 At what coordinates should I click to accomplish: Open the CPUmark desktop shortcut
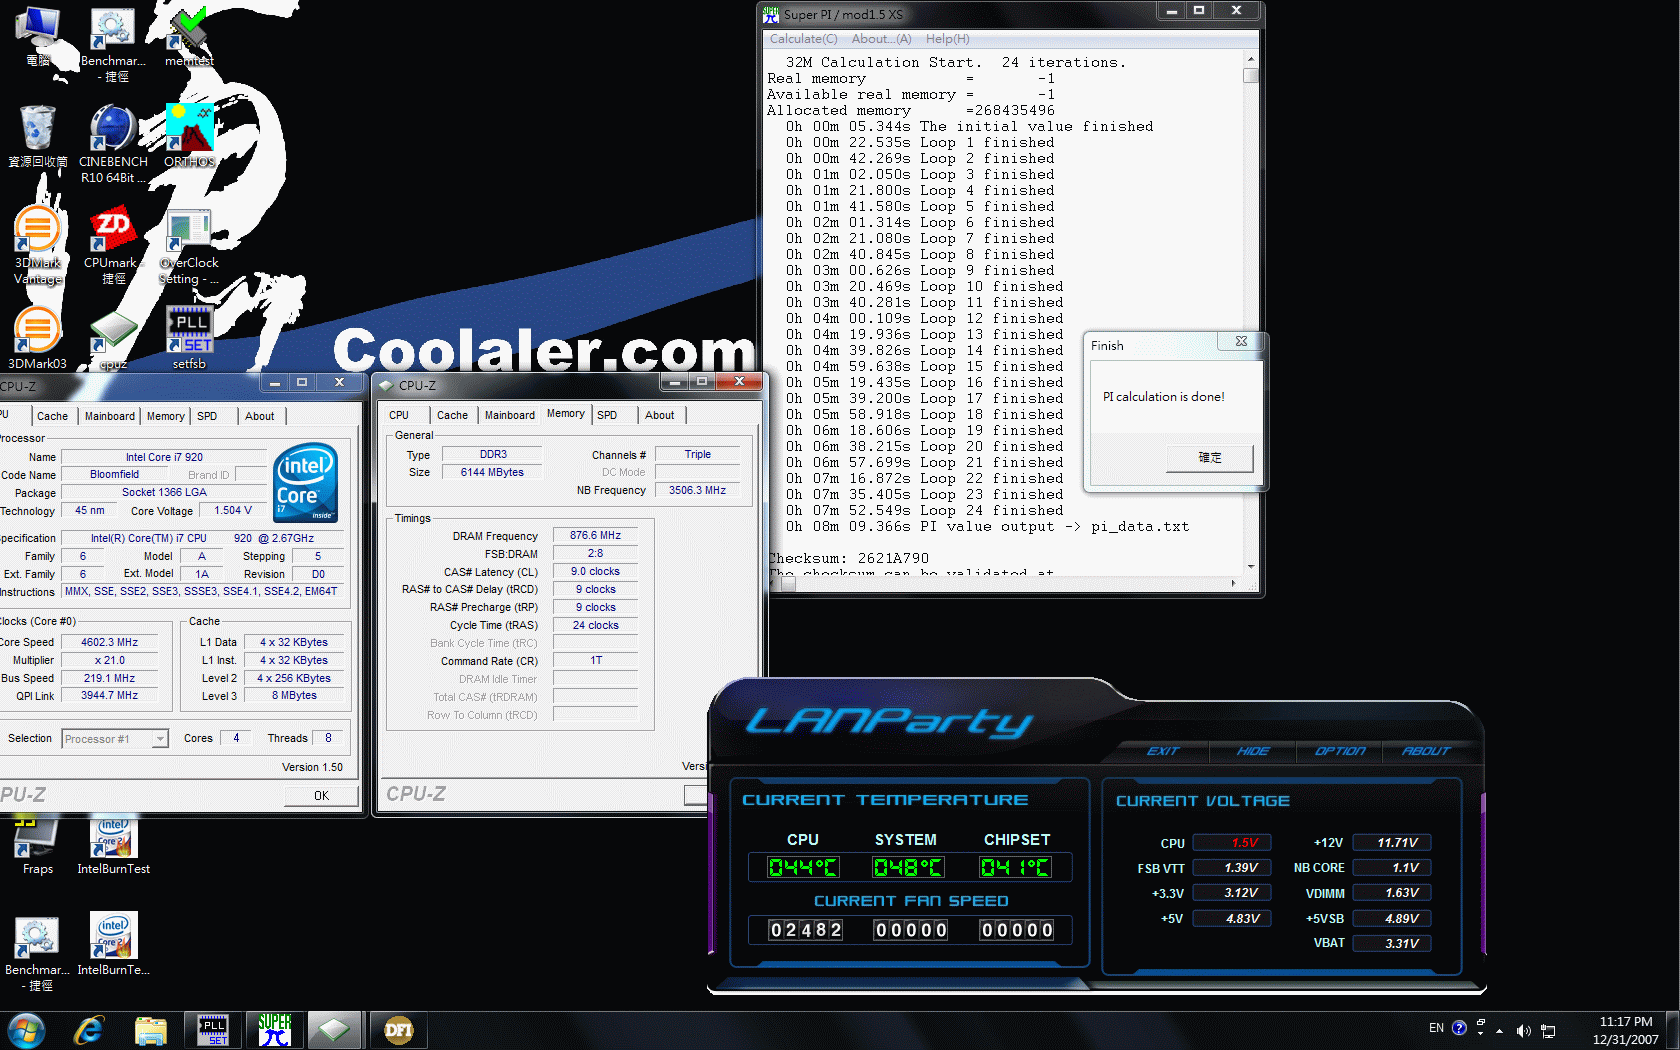pyautogui.click(x=113, y=245)
